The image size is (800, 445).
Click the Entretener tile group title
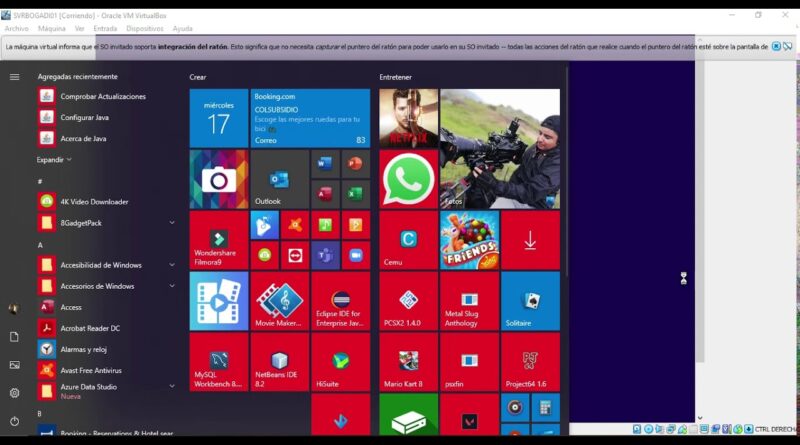(x=395, y=77)
